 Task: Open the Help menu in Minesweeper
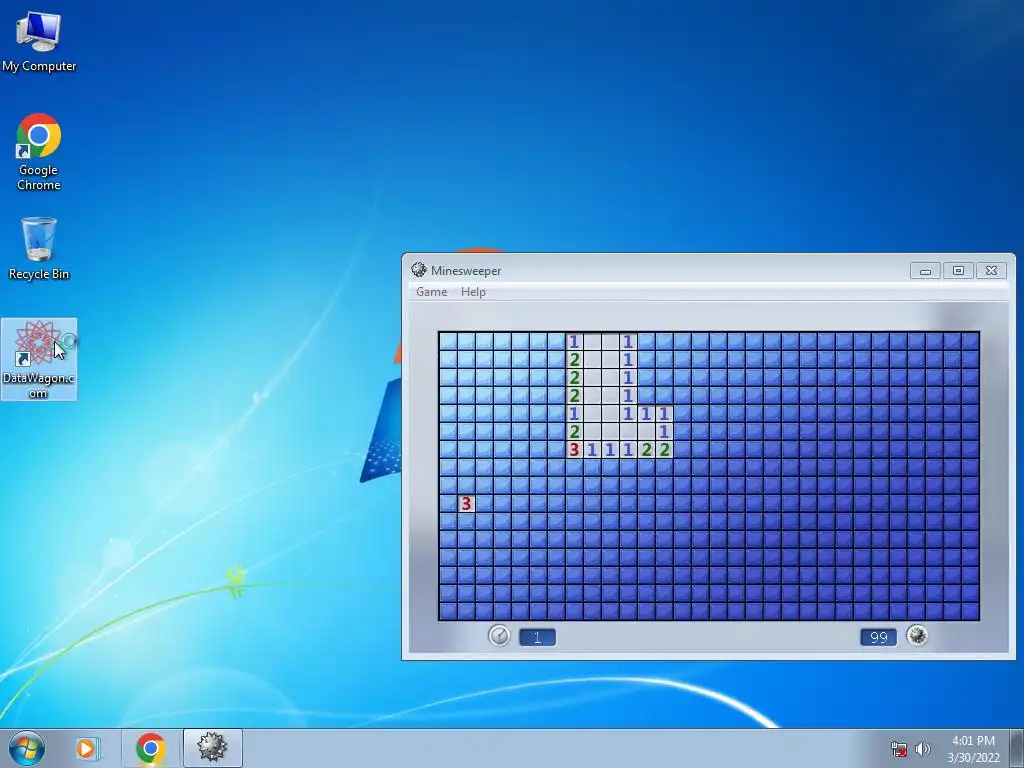click(x=473, y=292)
